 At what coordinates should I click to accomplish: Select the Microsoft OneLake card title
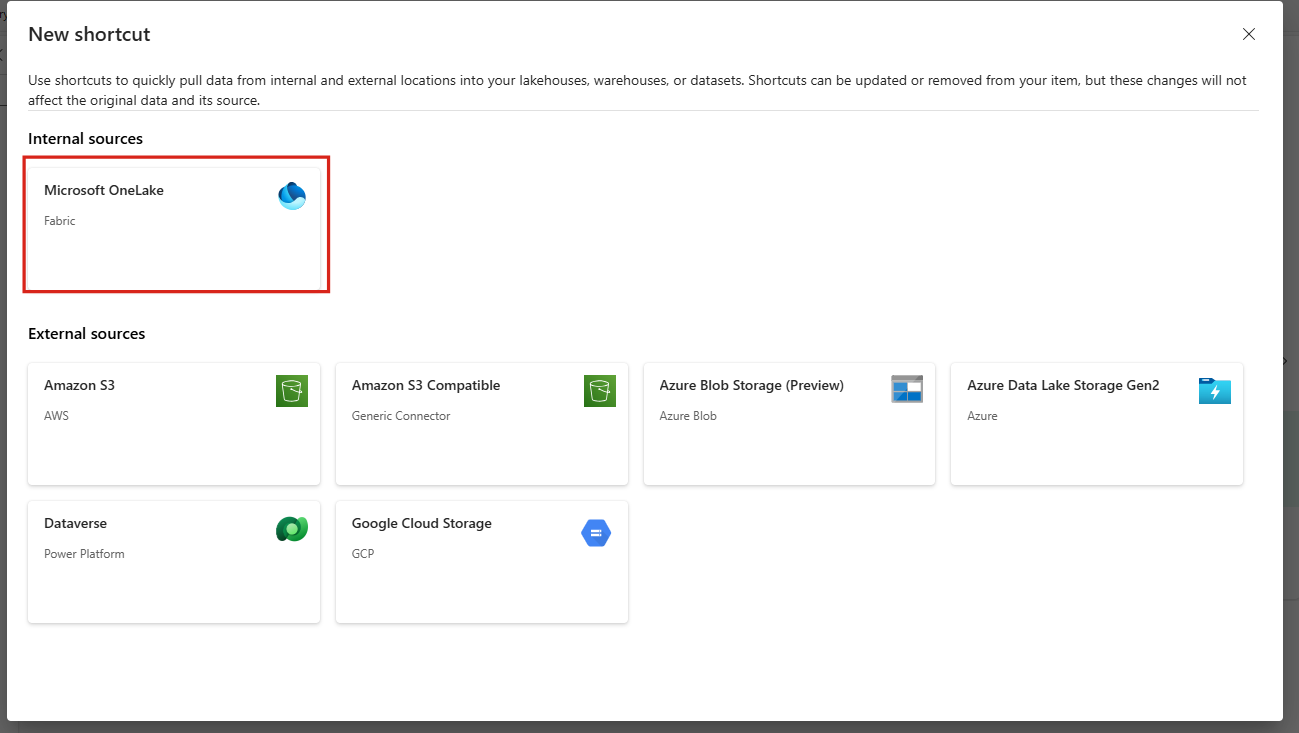coord(104,190)
